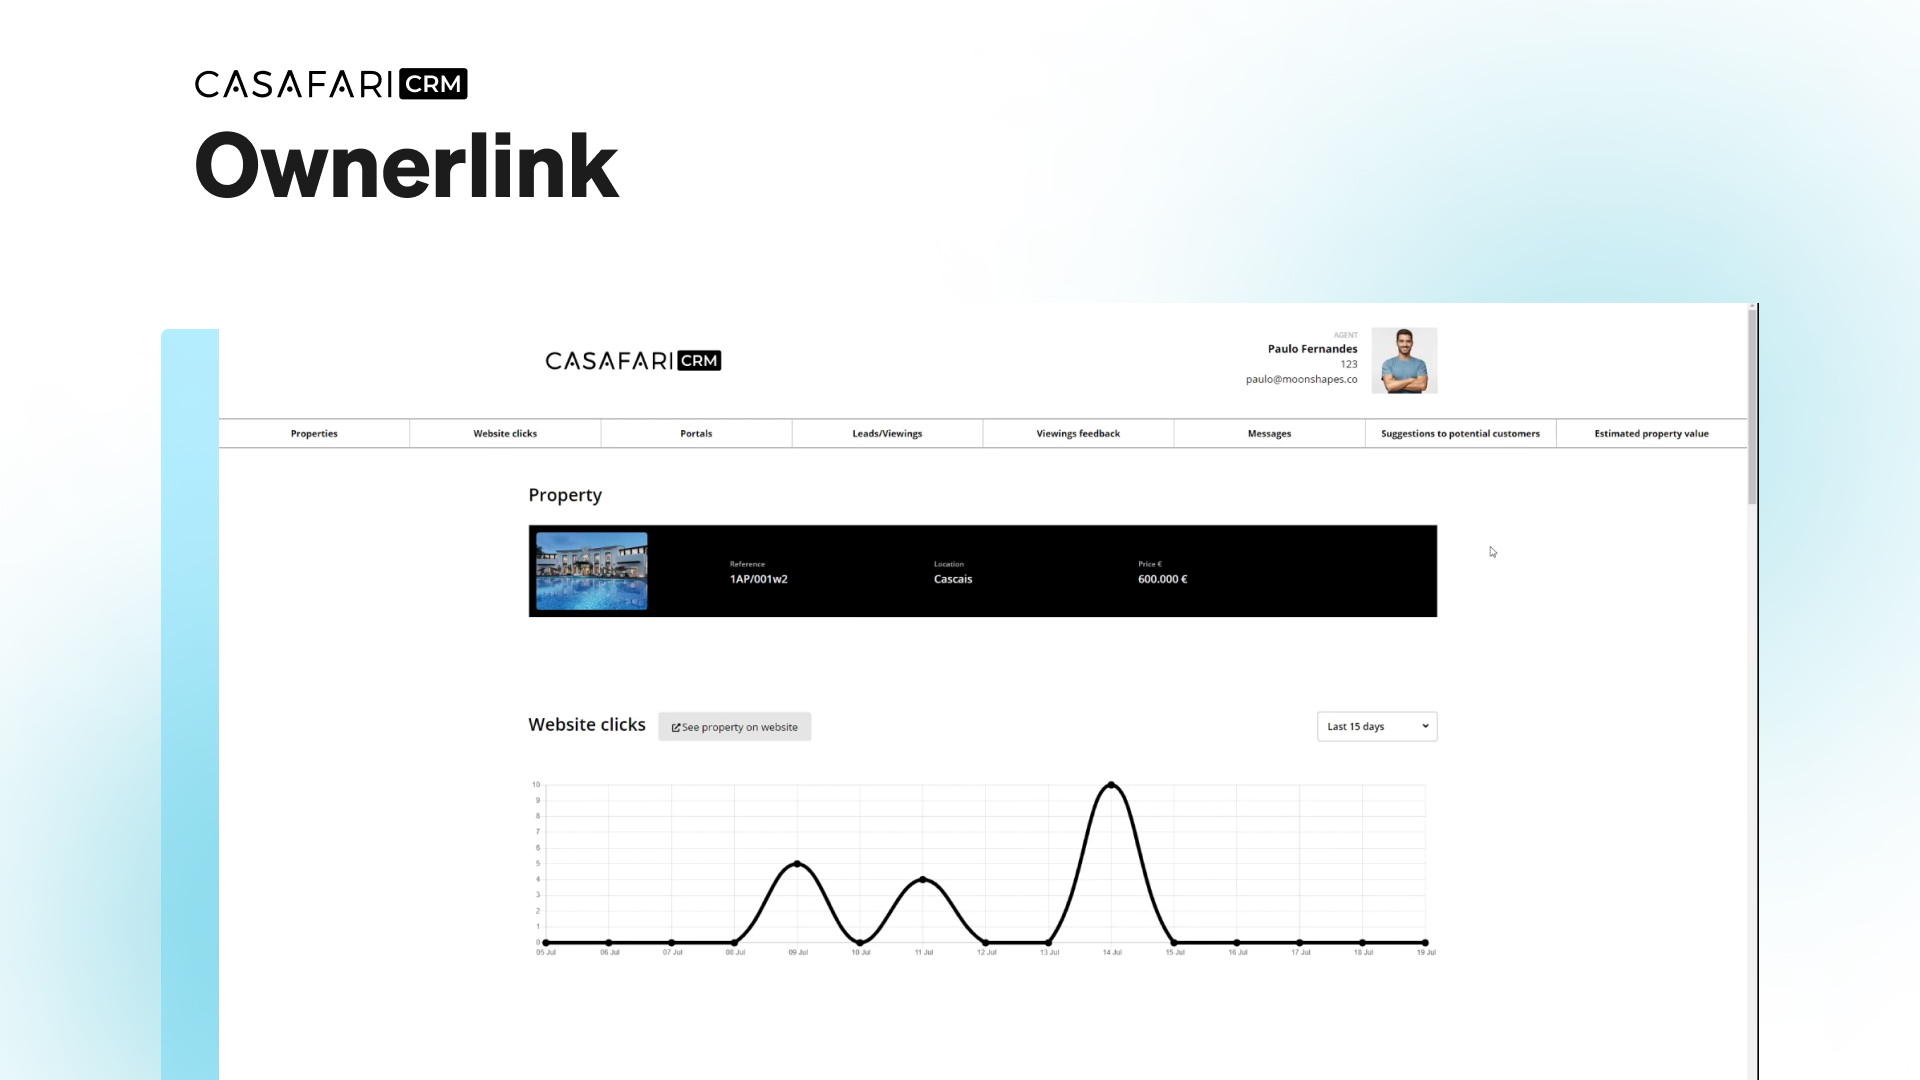Screen dimensions: 1920x1080
Task: Open the Messages section
Action: (x=1269, y=433)
